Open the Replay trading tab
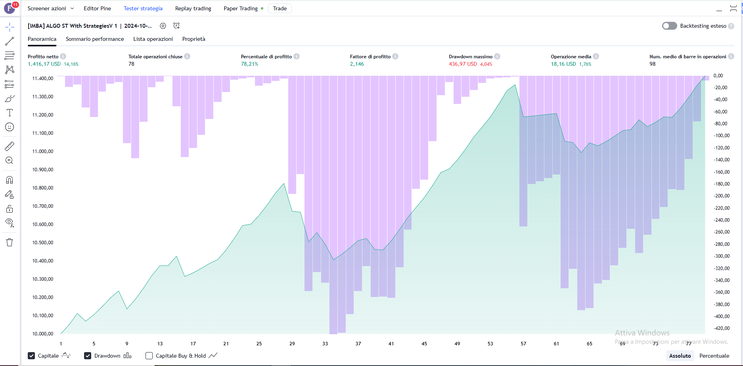743x366 pixels. (193, 9)
